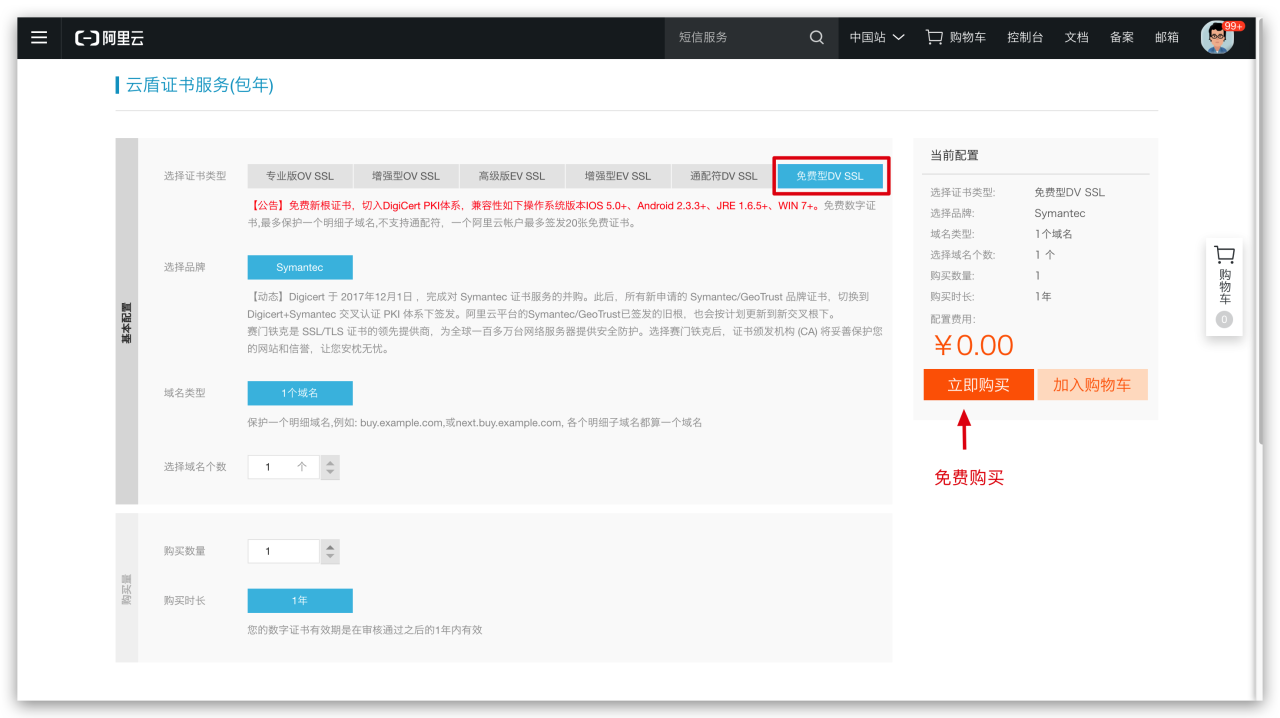This screenshot has height=718, width=1280.
Task: Open the search magnifier in the top bar
Action: click(816, 37)
